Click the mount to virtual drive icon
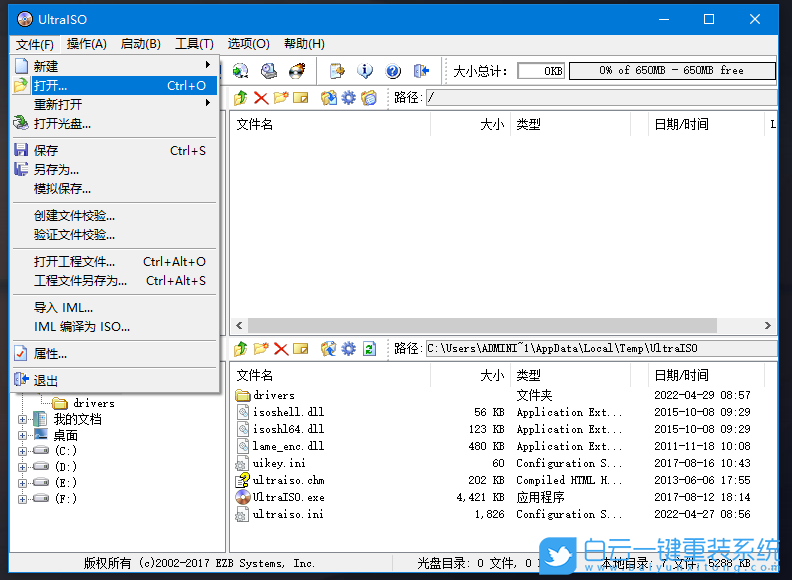This screenshot has height=580, width=792. [x=269, y=71]
